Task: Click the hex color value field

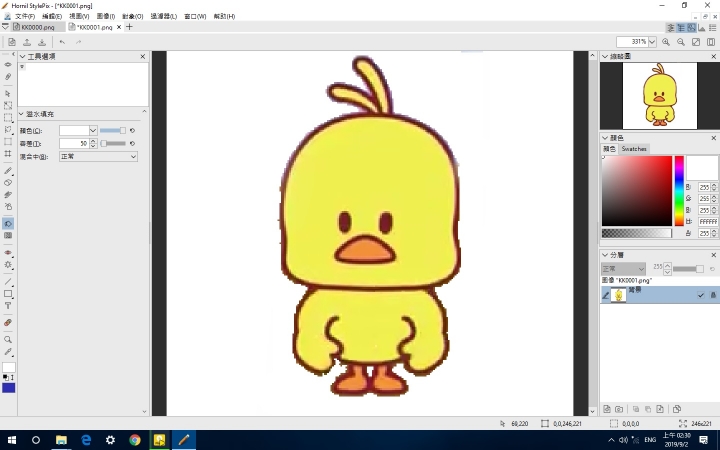Action: (x=708, y=222)
